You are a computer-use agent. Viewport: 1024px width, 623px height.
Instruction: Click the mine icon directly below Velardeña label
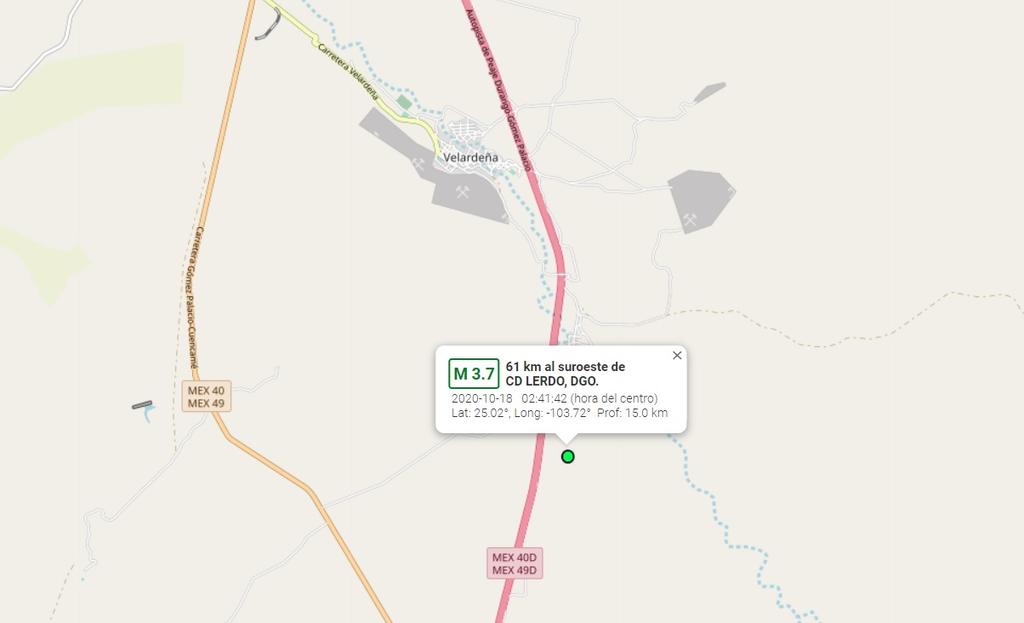click(462, 191)
